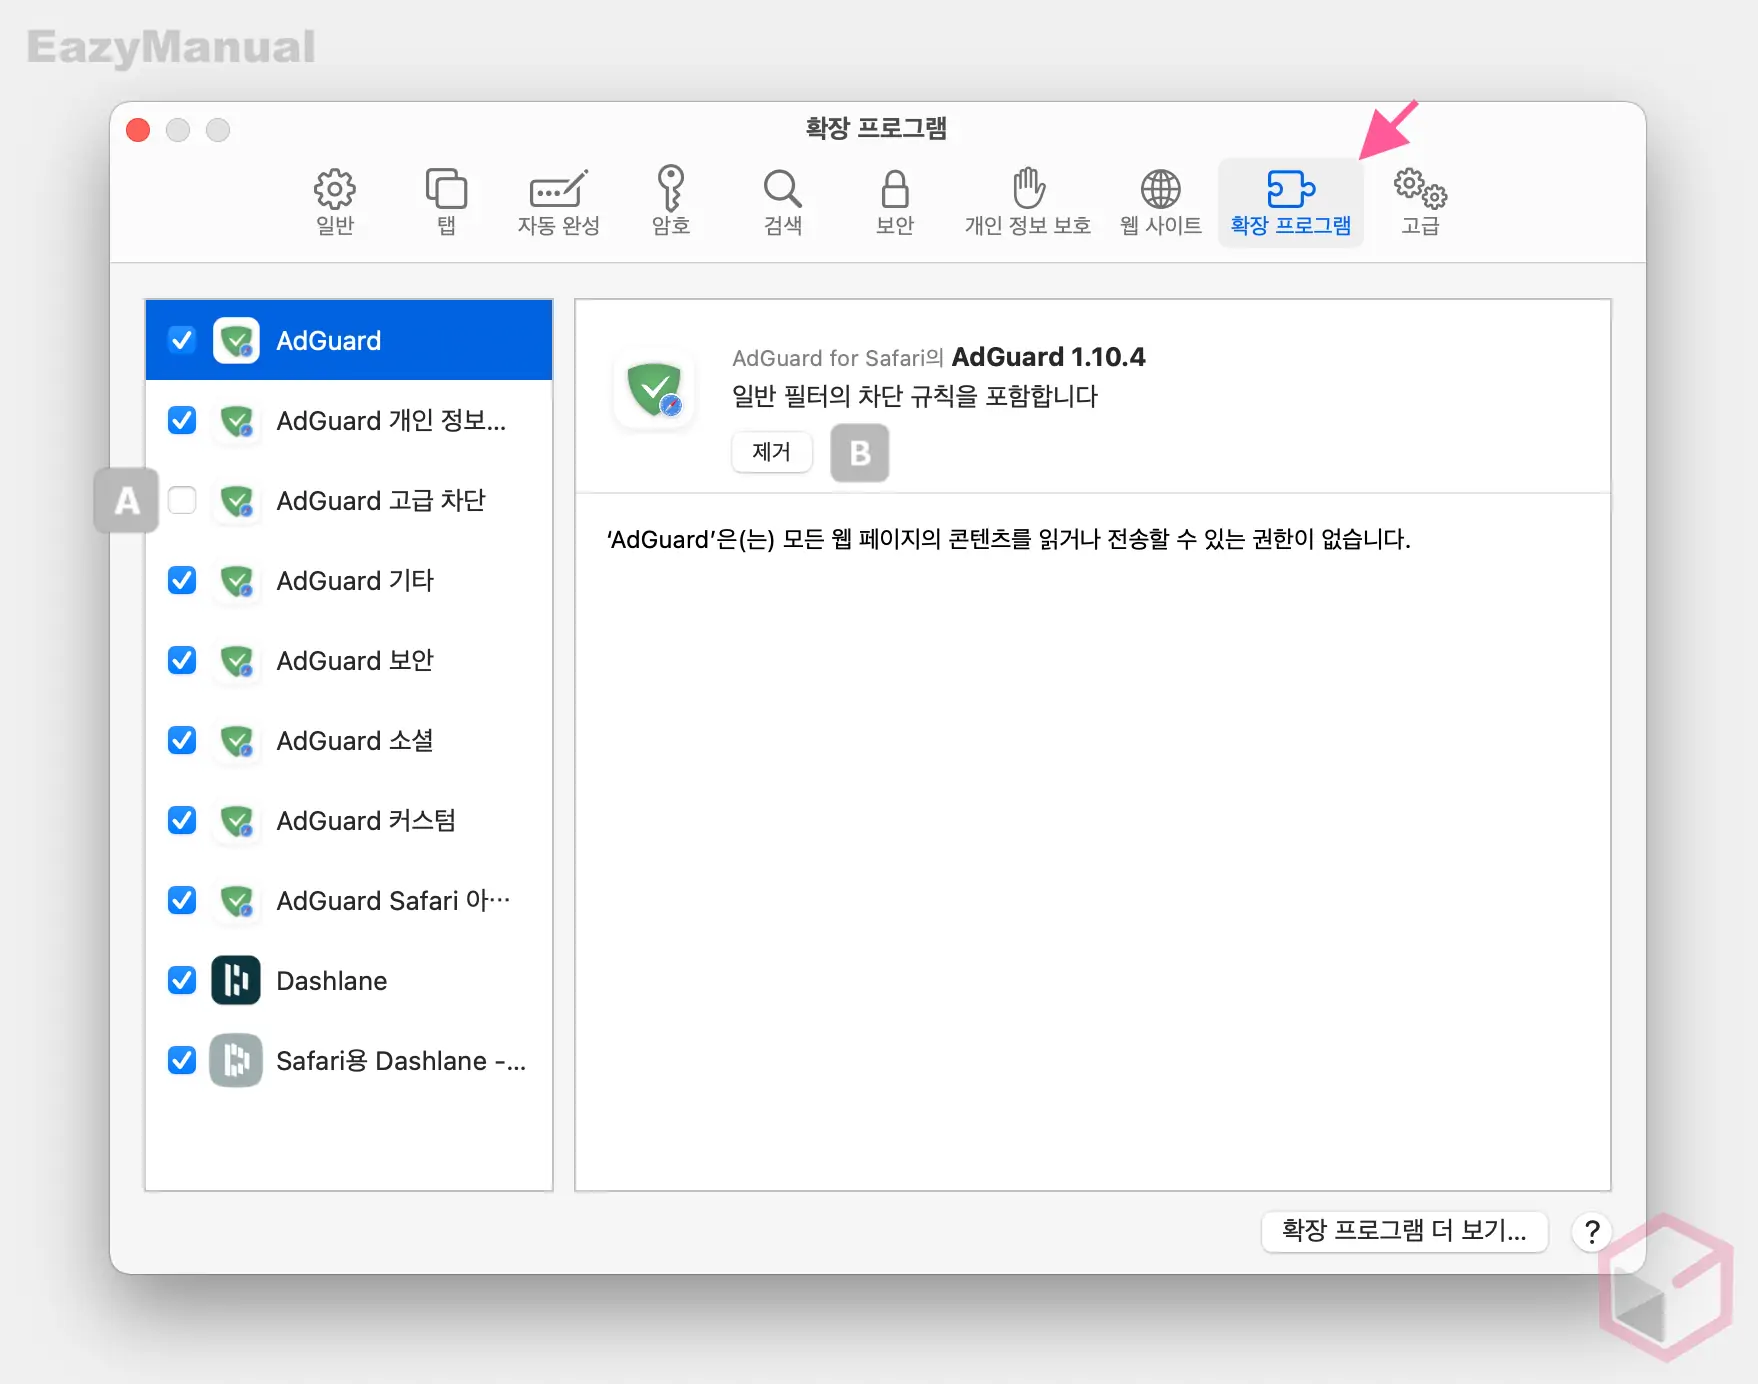Uncheck the AdGuard 보안 checkbox
The height and width of the screenshot is (1384, 1758).
[182, 660]
